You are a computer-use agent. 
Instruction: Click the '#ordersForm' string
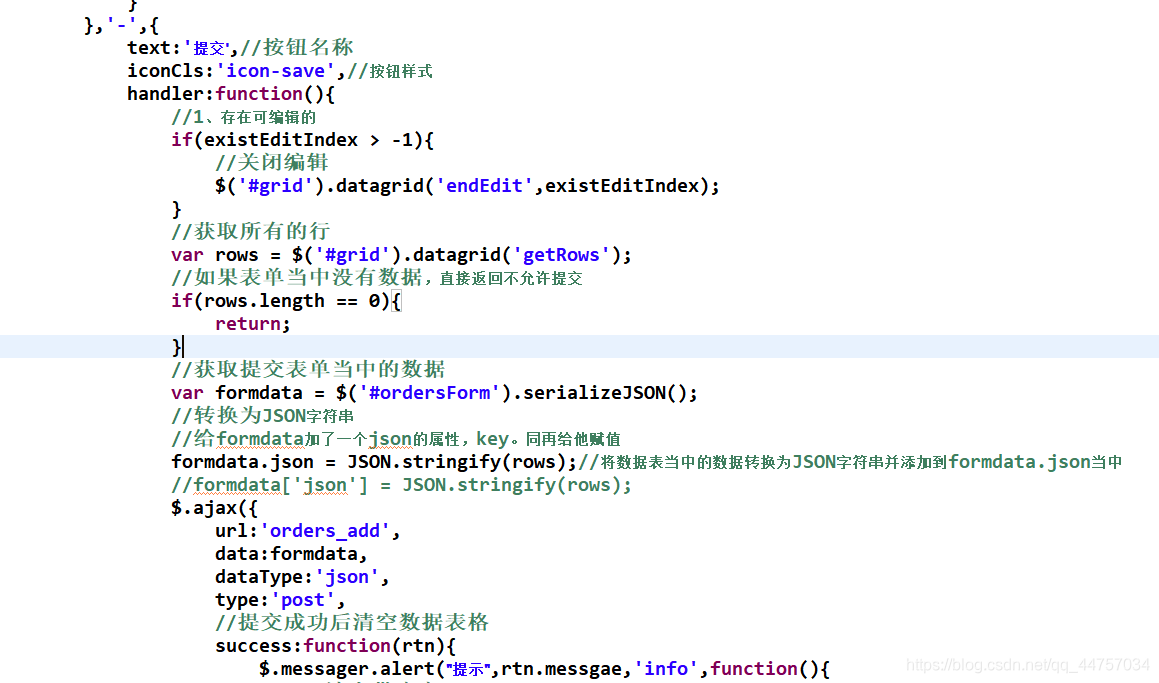pos(429,393)
